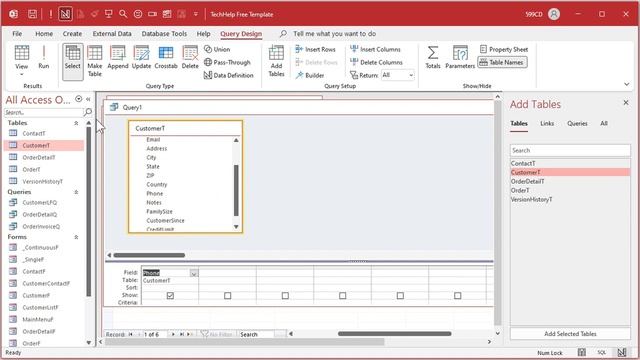Click Add Selected Tables button
640x360 pixels.
tap(570, 334)
